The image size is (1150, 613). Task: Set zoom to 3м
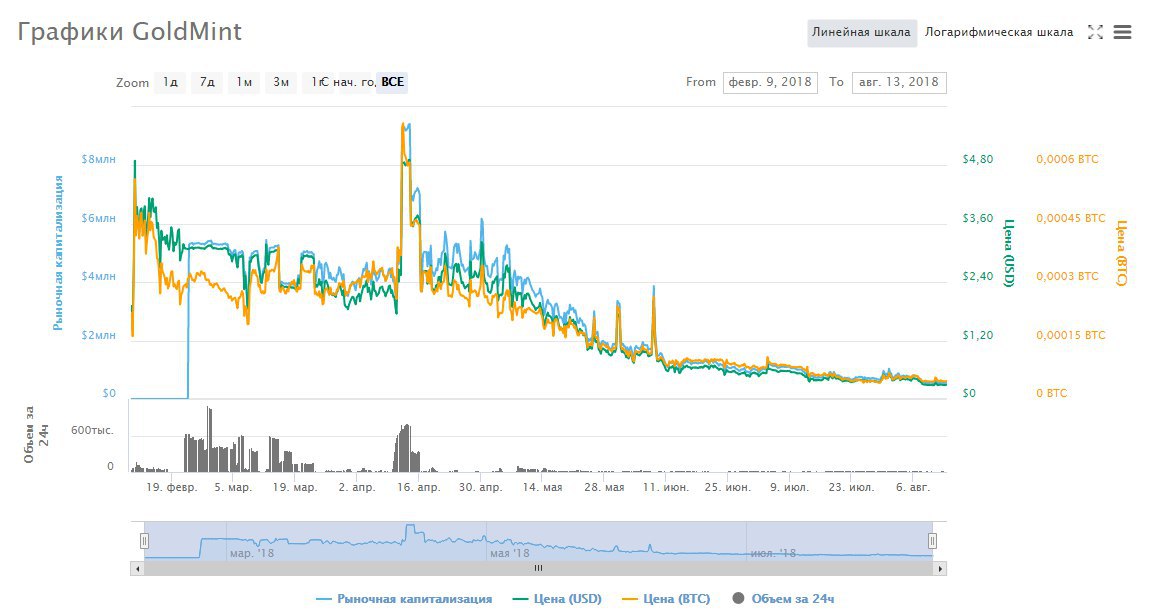point(281,82)
